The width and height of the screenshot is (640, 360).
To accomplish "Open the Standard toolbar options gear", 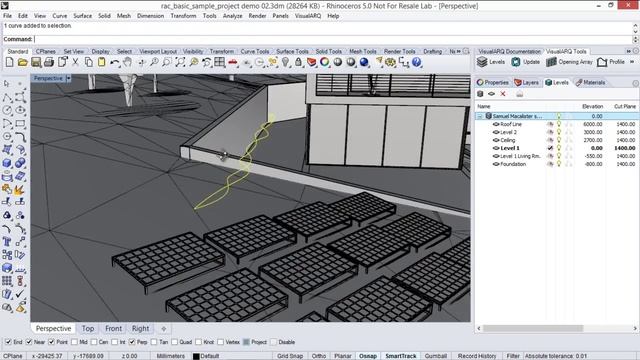I will pyautogui.click(x=466, y=51).
